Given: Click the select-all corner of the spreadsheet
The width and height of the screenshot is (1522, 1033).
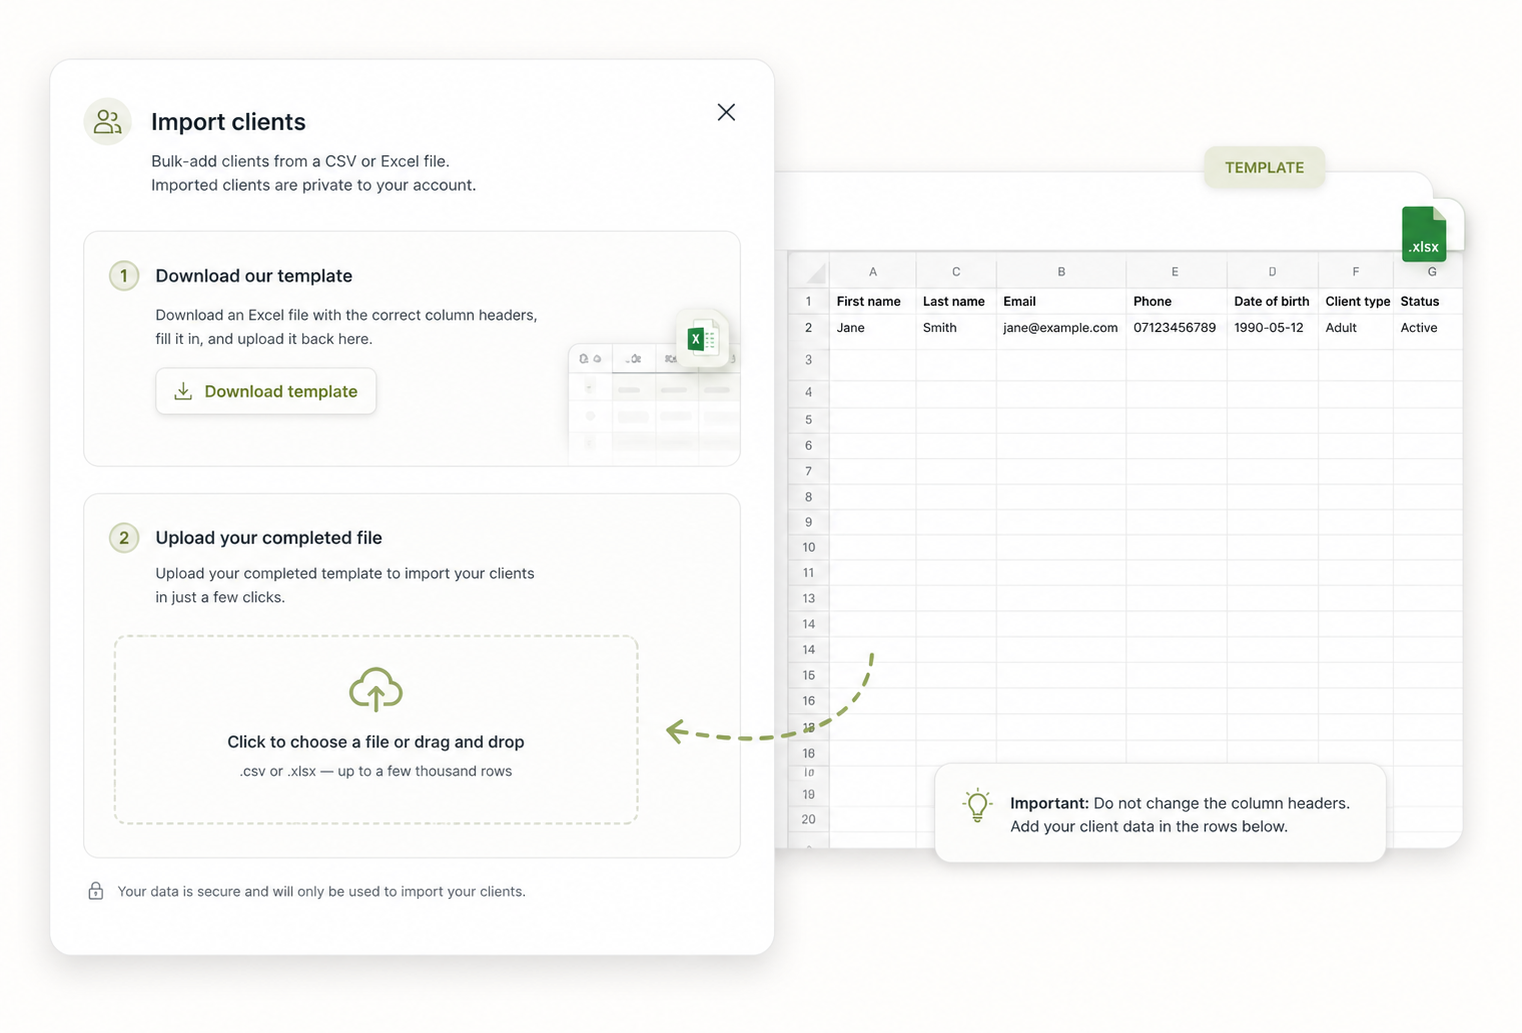Looking at the screenshot, I should pyautogui.click(x=808, y=271).
